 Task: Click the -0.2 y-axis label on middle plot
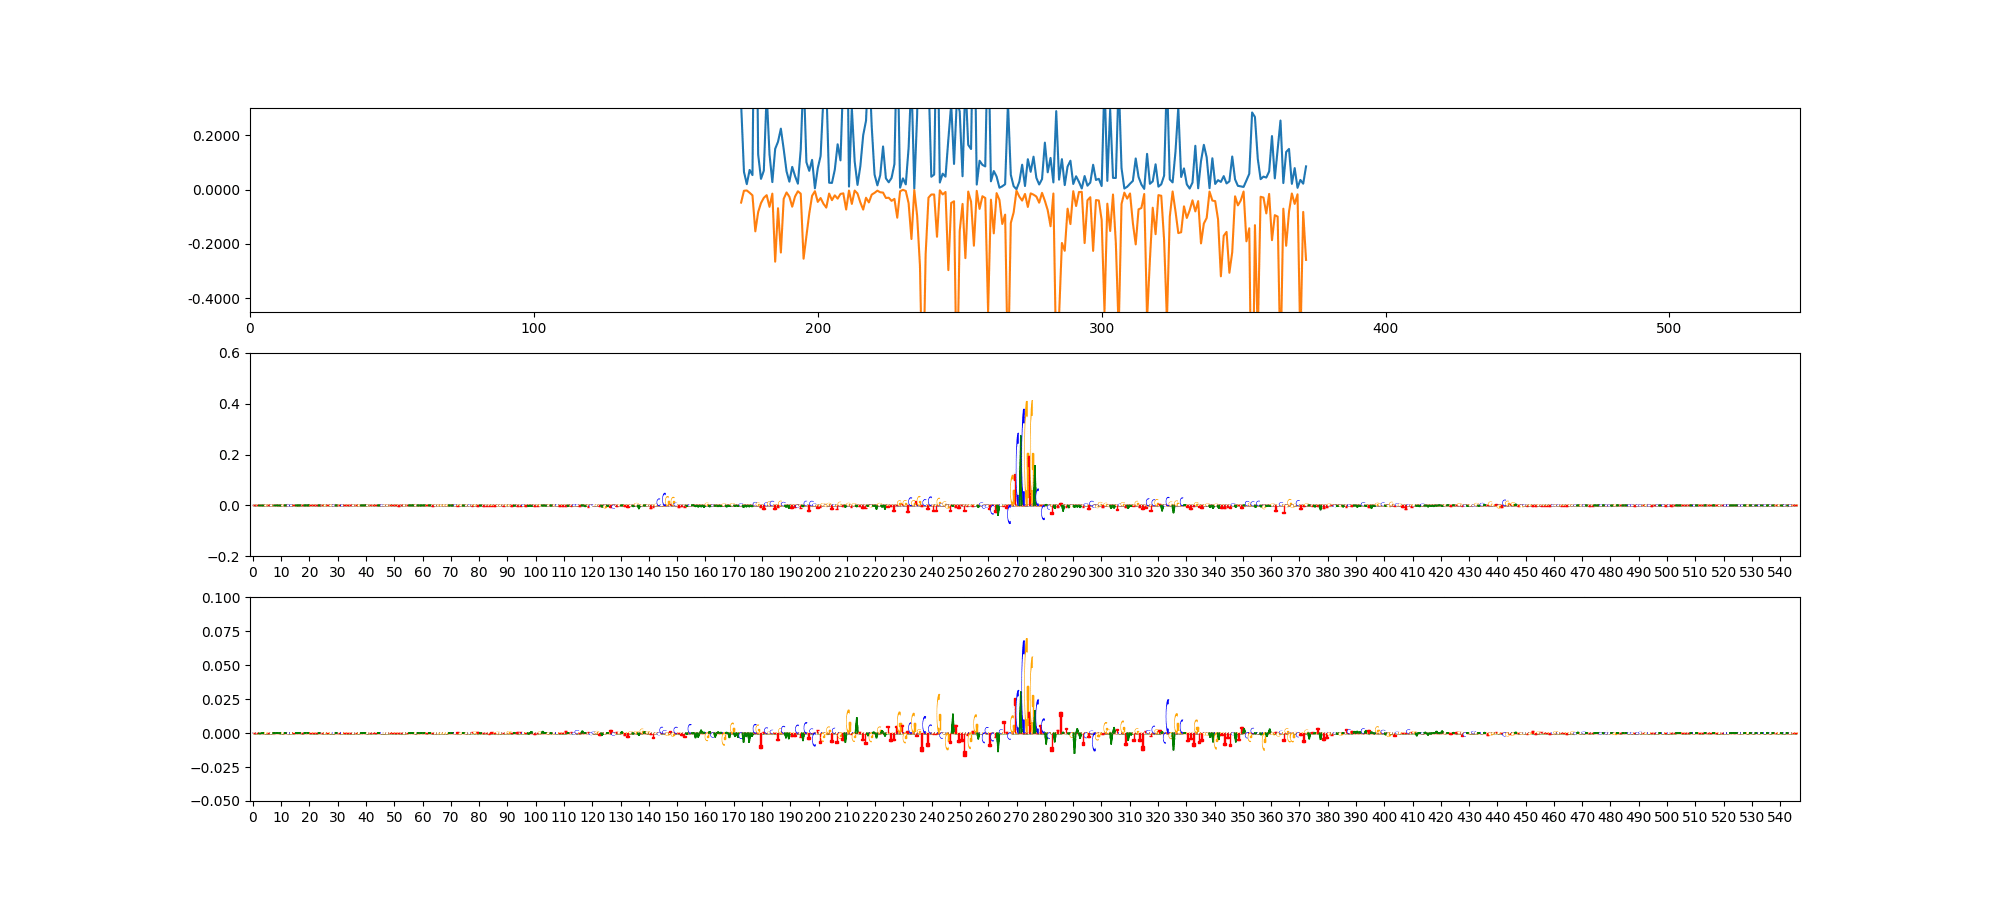coord(226,557)
